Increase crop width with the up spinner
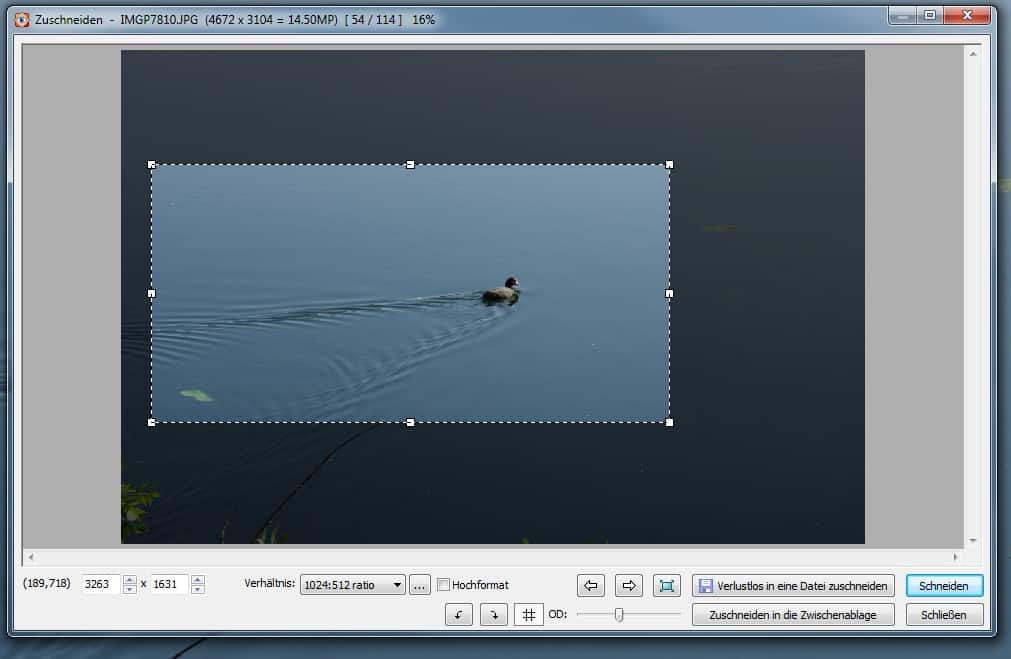 [x=130, y=580]
